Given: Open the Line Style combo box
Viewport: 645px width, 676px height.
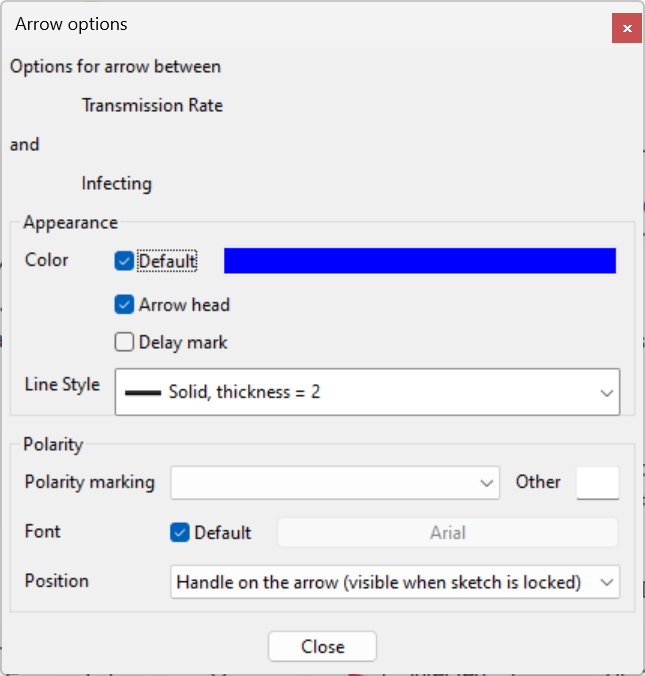Looking at the screenshot, I should (367, 392).
